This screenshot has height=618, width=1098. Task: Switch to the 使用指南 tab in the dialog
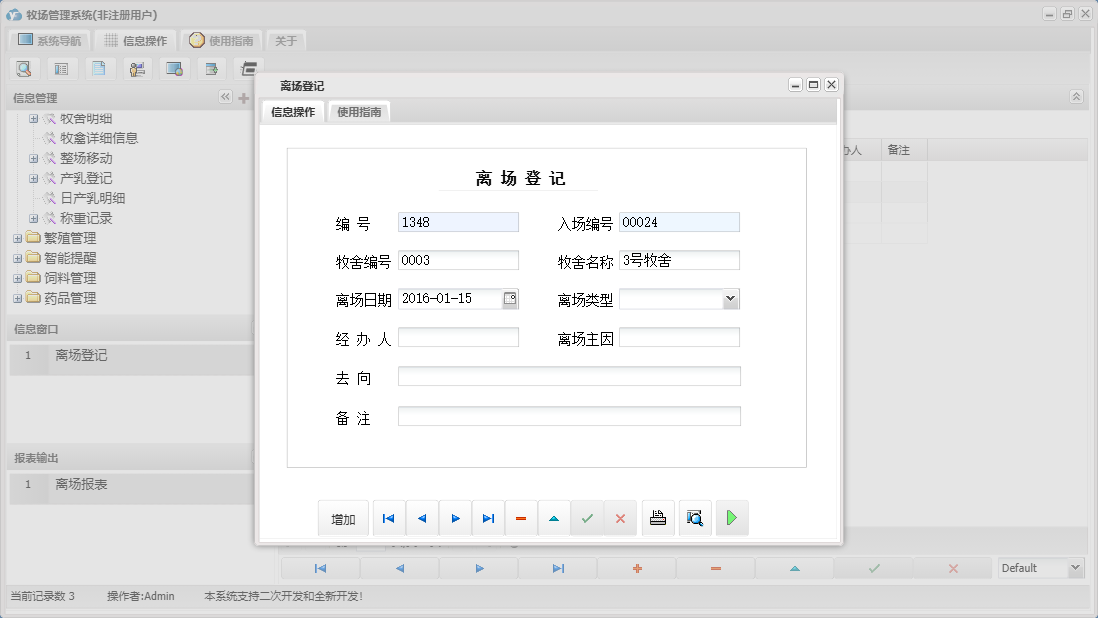pyautogui.click(x=358, y=113)
